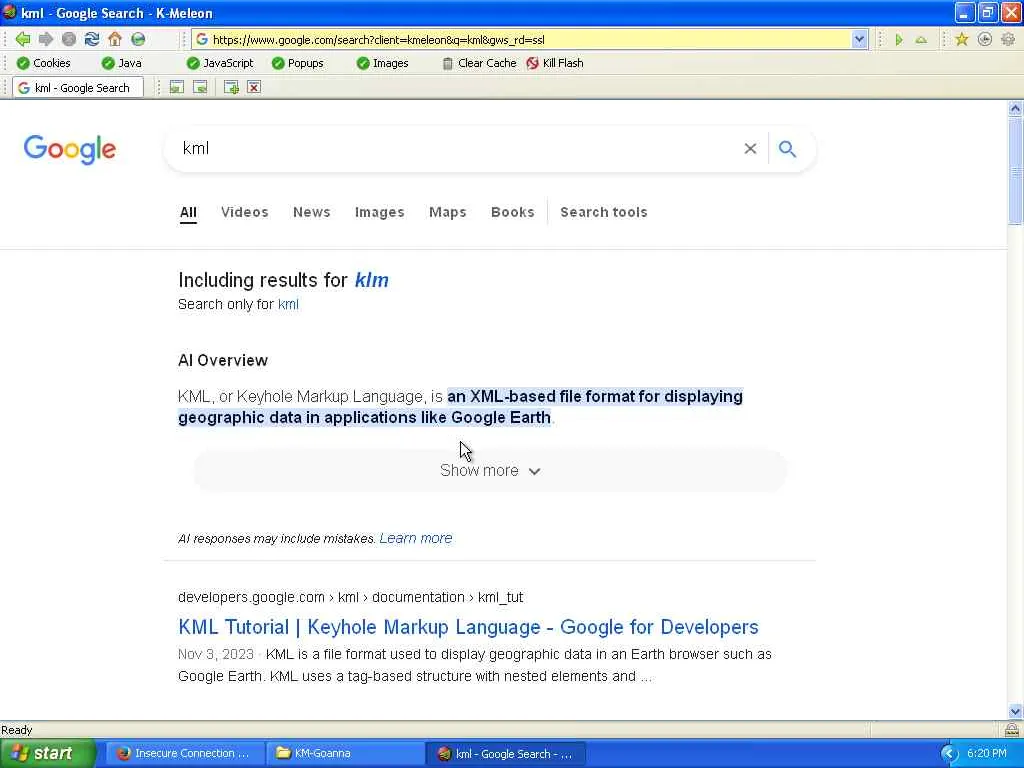Click the 'Nov 3, 2023' result date
The image size is (1024, 768).
coord(216,654)
